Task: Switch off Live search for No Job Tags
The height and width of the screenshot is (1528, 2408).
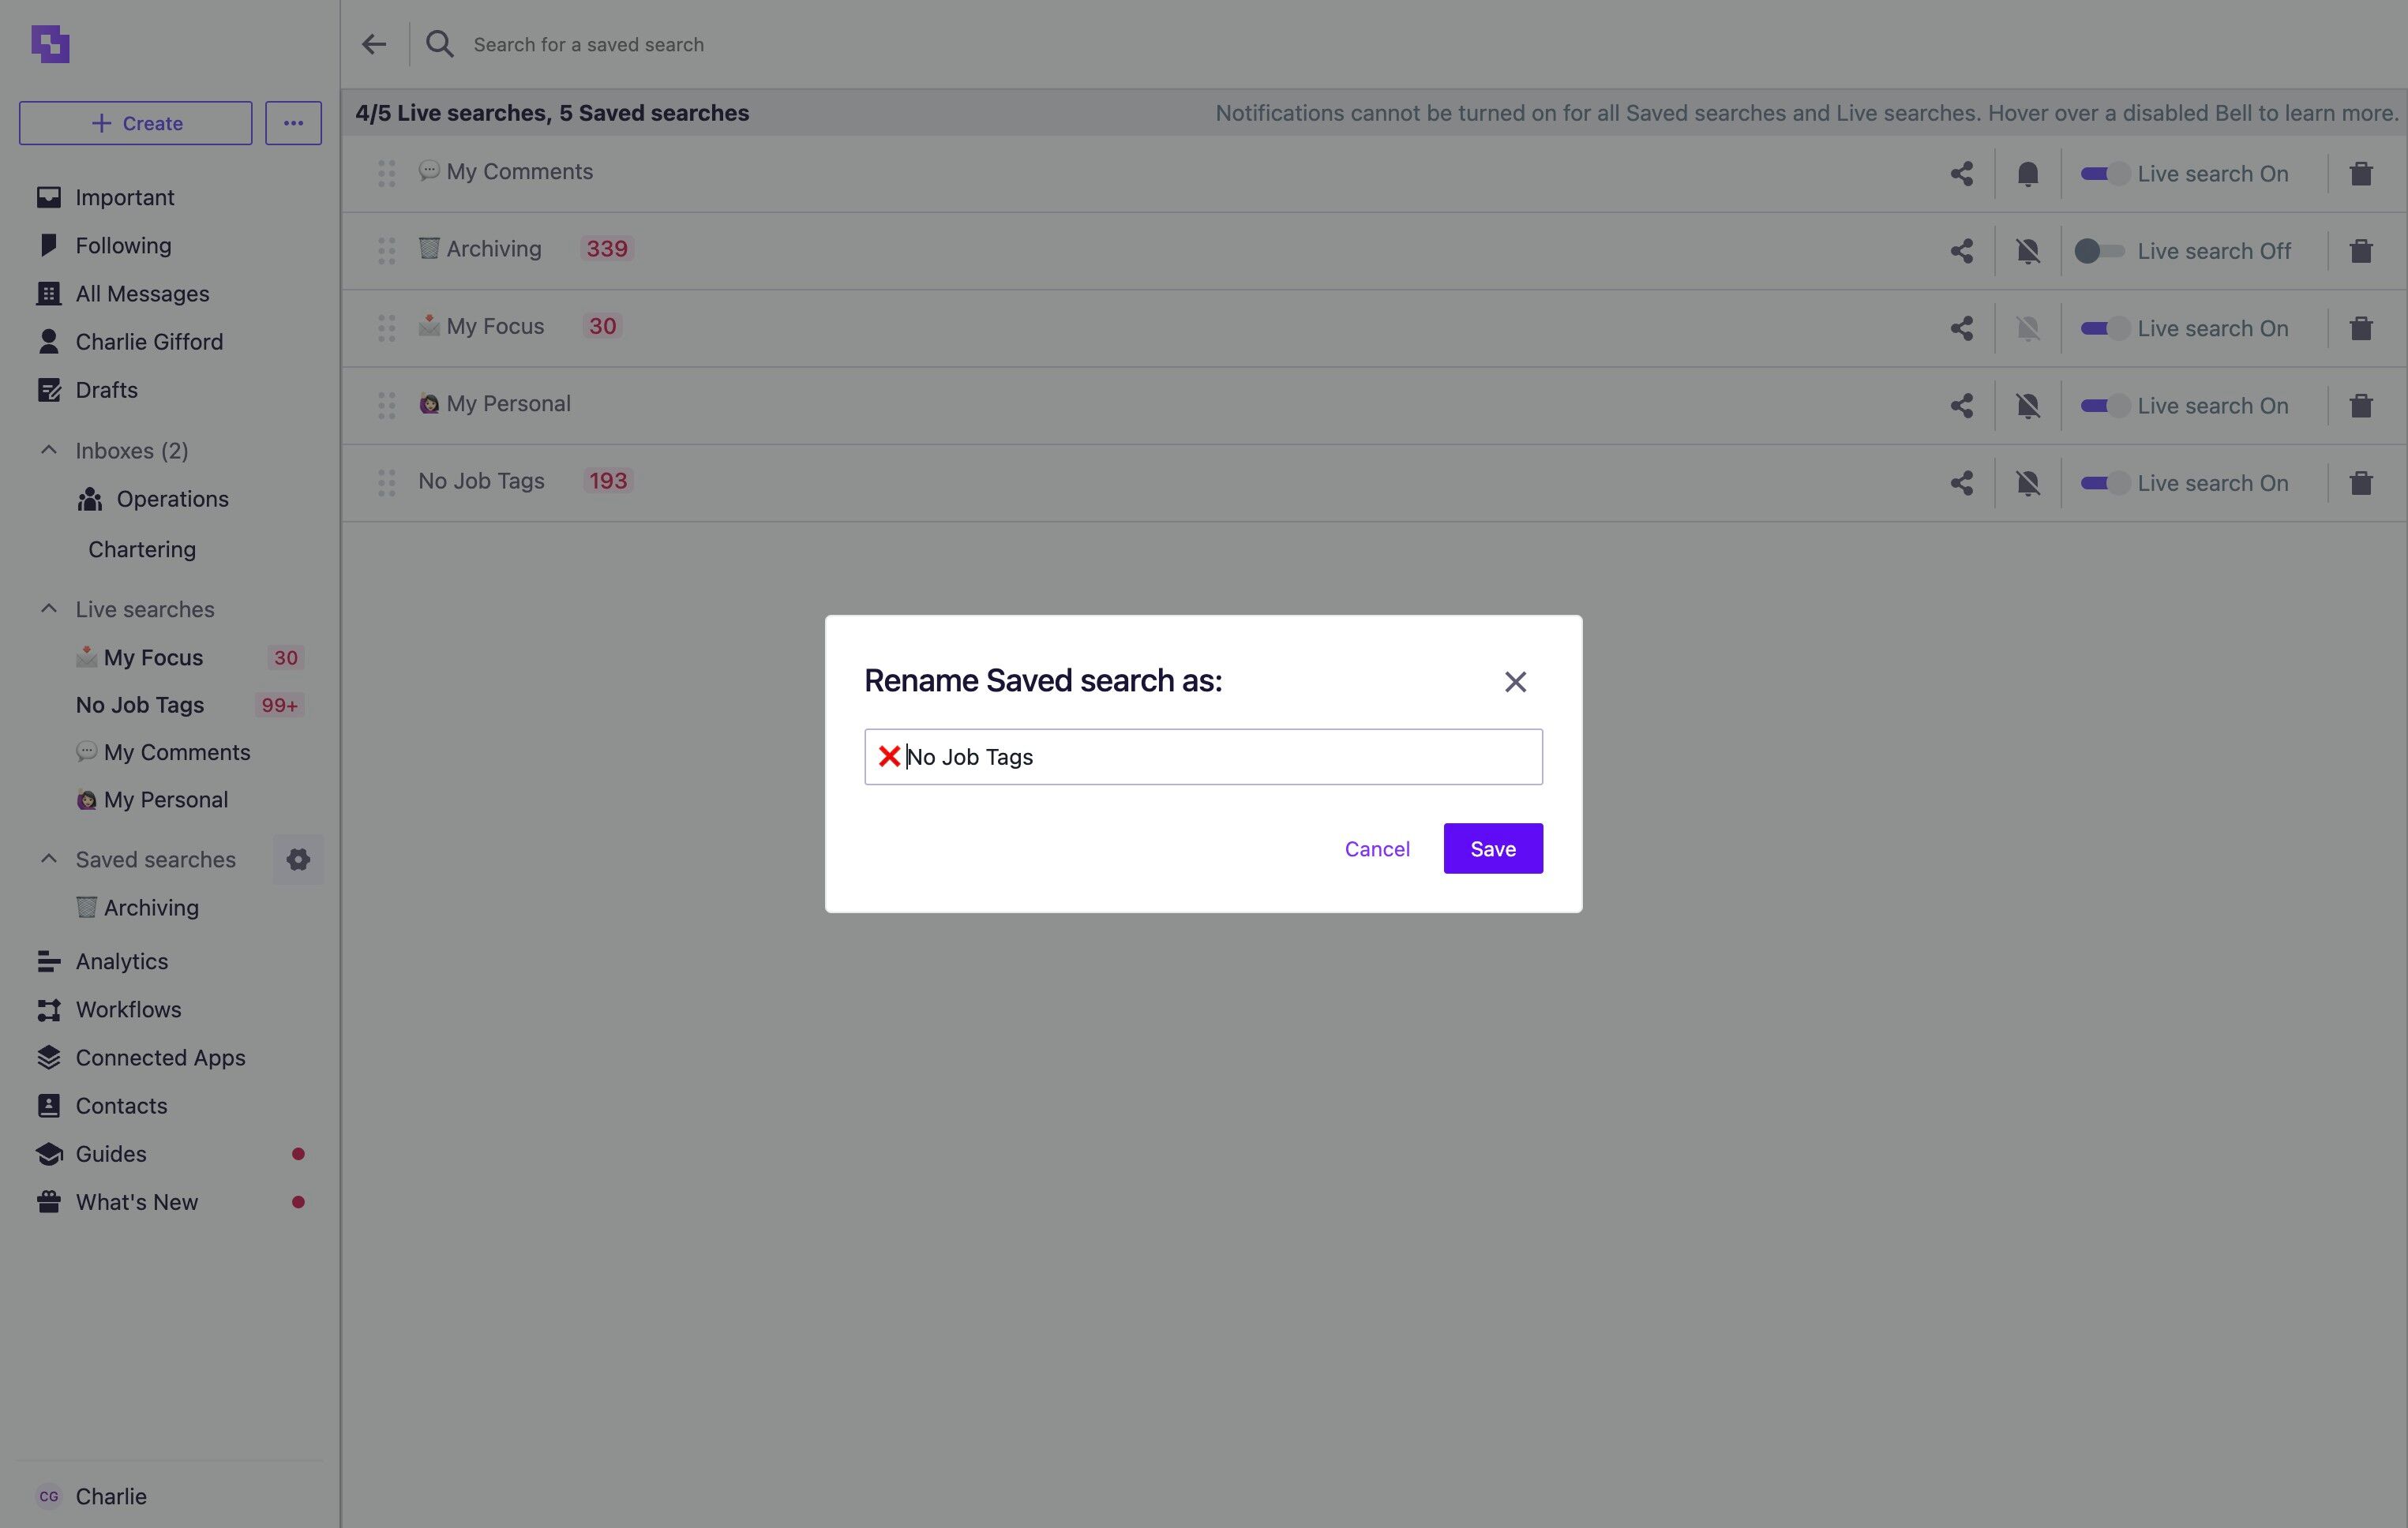Action: click(x=2103, y=483)
